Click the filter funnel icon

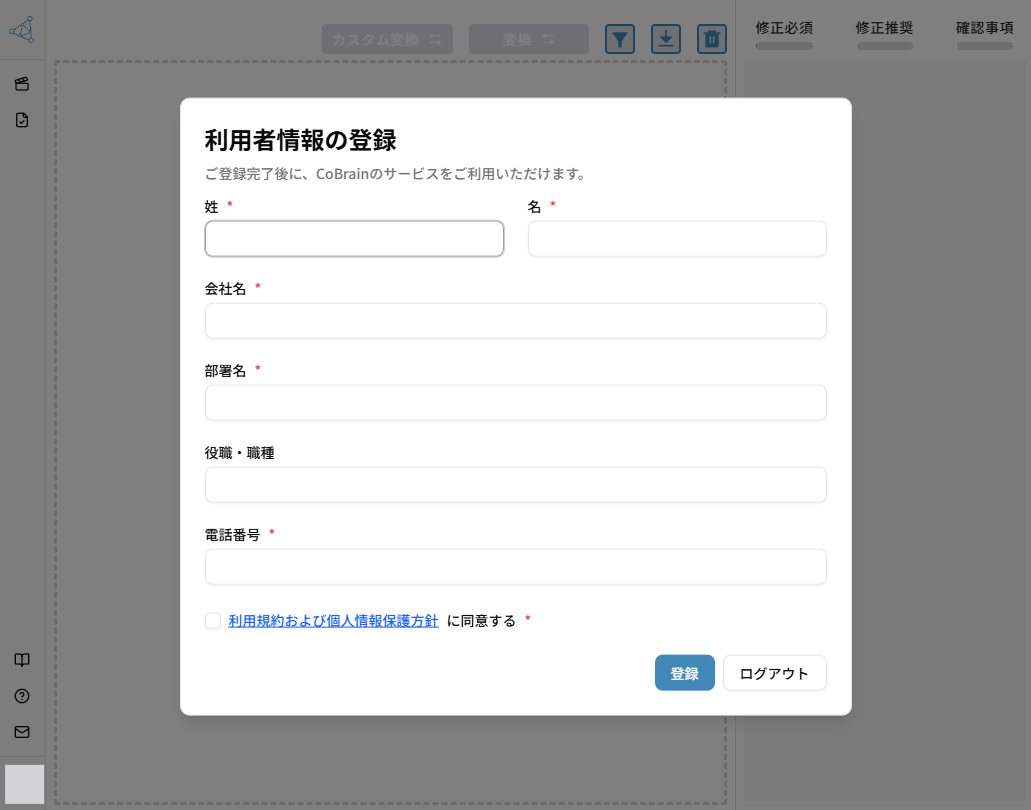coord(620,39)
